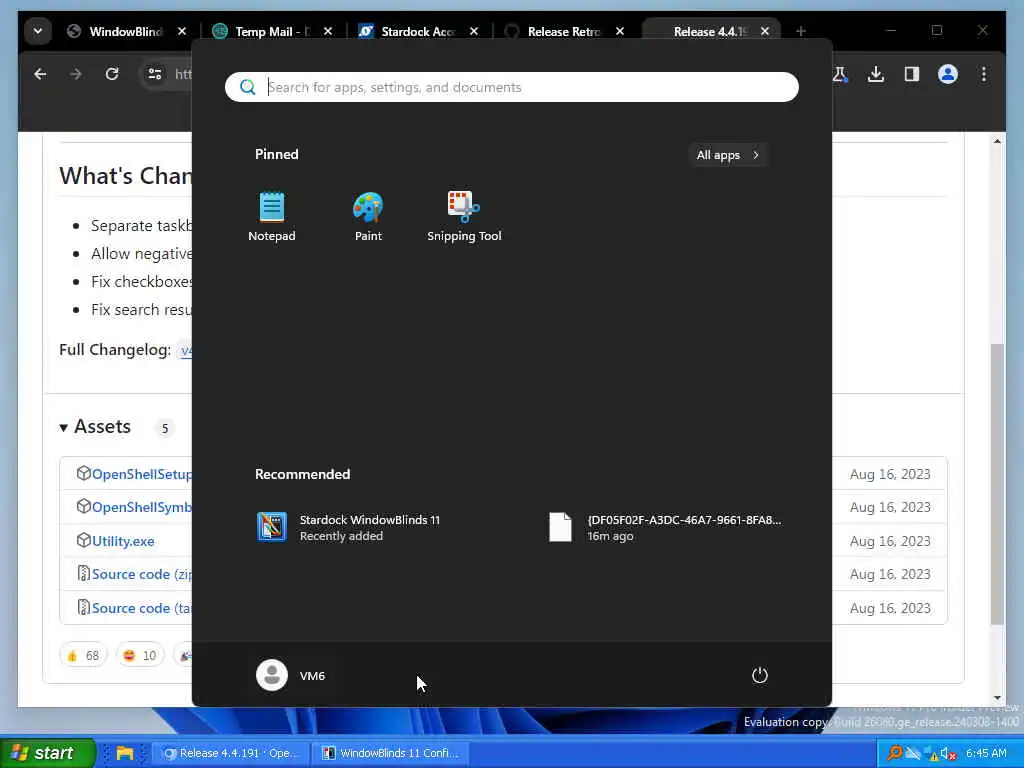Toggle Chrome side panel
This screenshot has height=768, width=1024.
912,74
